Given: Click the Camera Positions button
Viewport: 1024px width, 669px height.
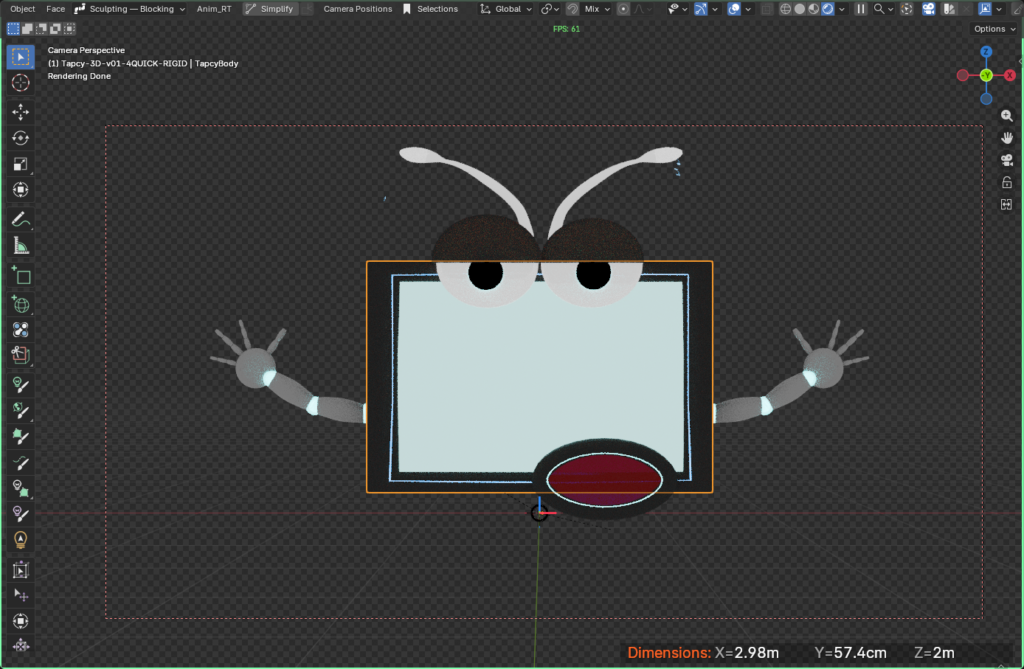Looking at the screenshot, I should tap(357, 8).
